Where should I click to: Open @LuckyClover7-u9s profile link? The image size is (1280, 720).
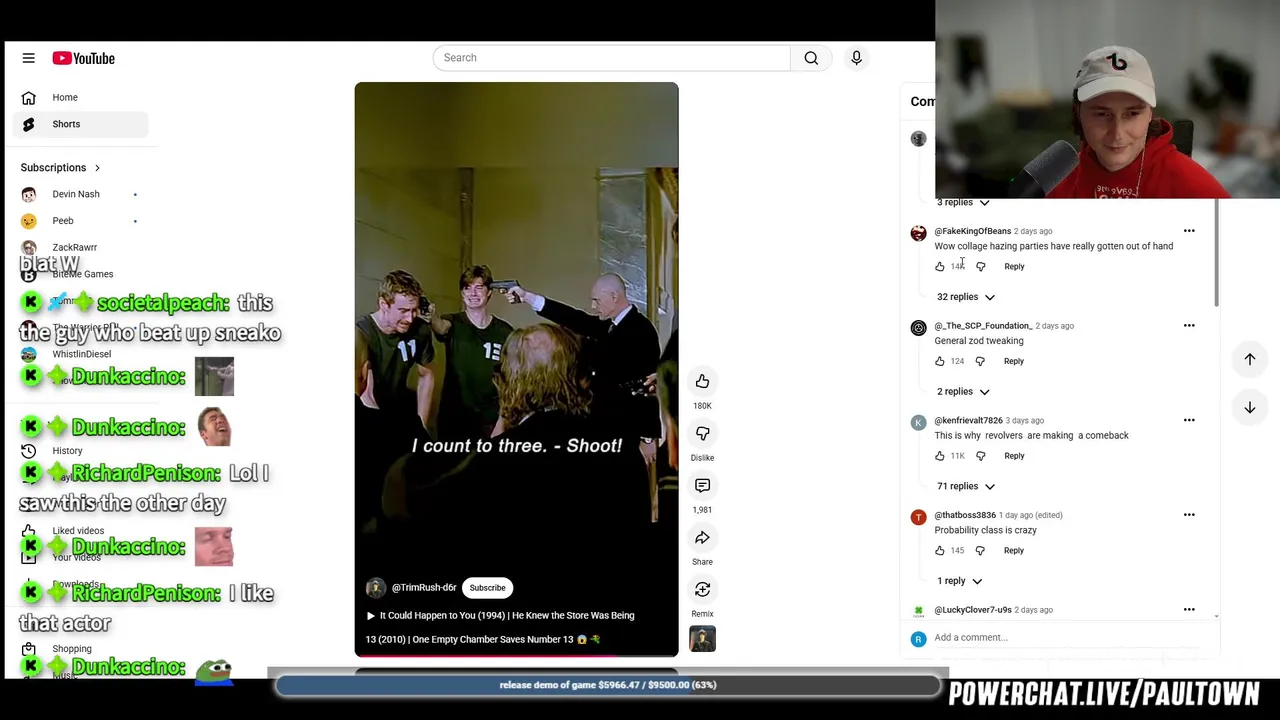(x=973, y=610)
